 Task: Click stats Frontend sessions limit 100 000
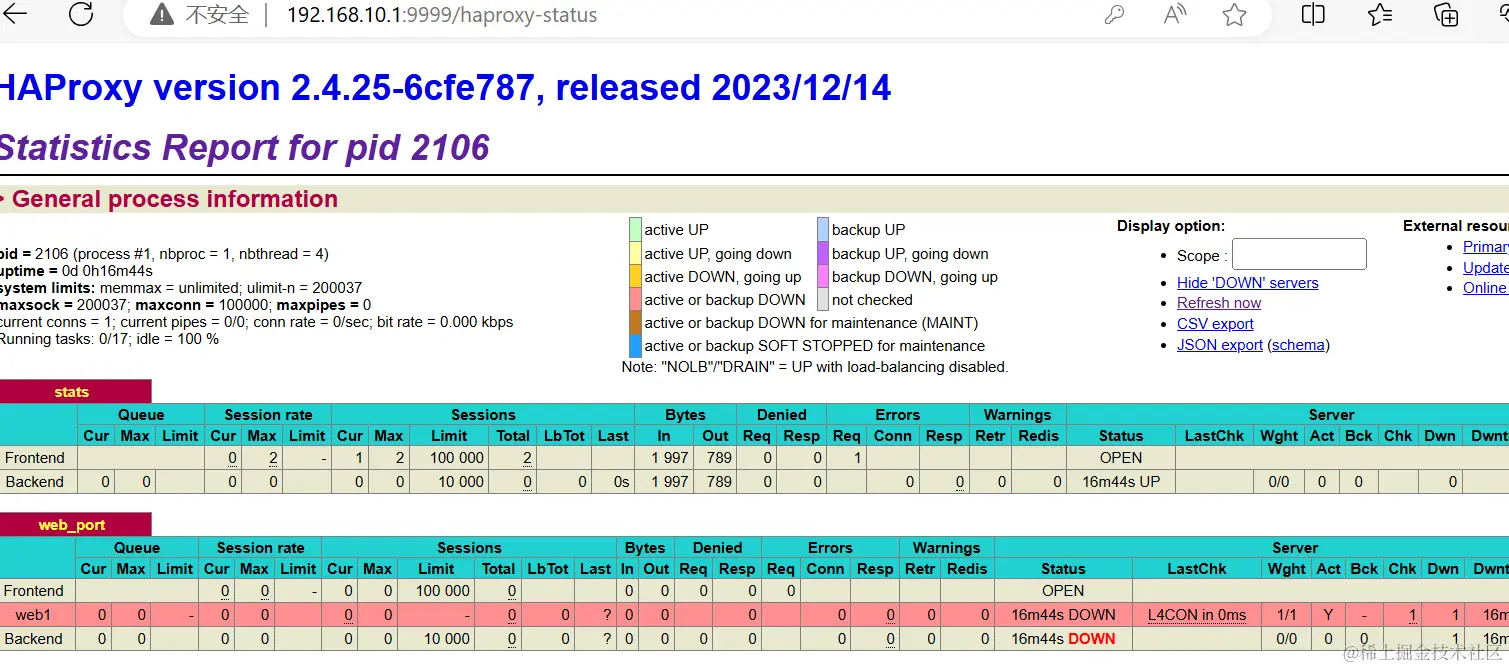456,458
